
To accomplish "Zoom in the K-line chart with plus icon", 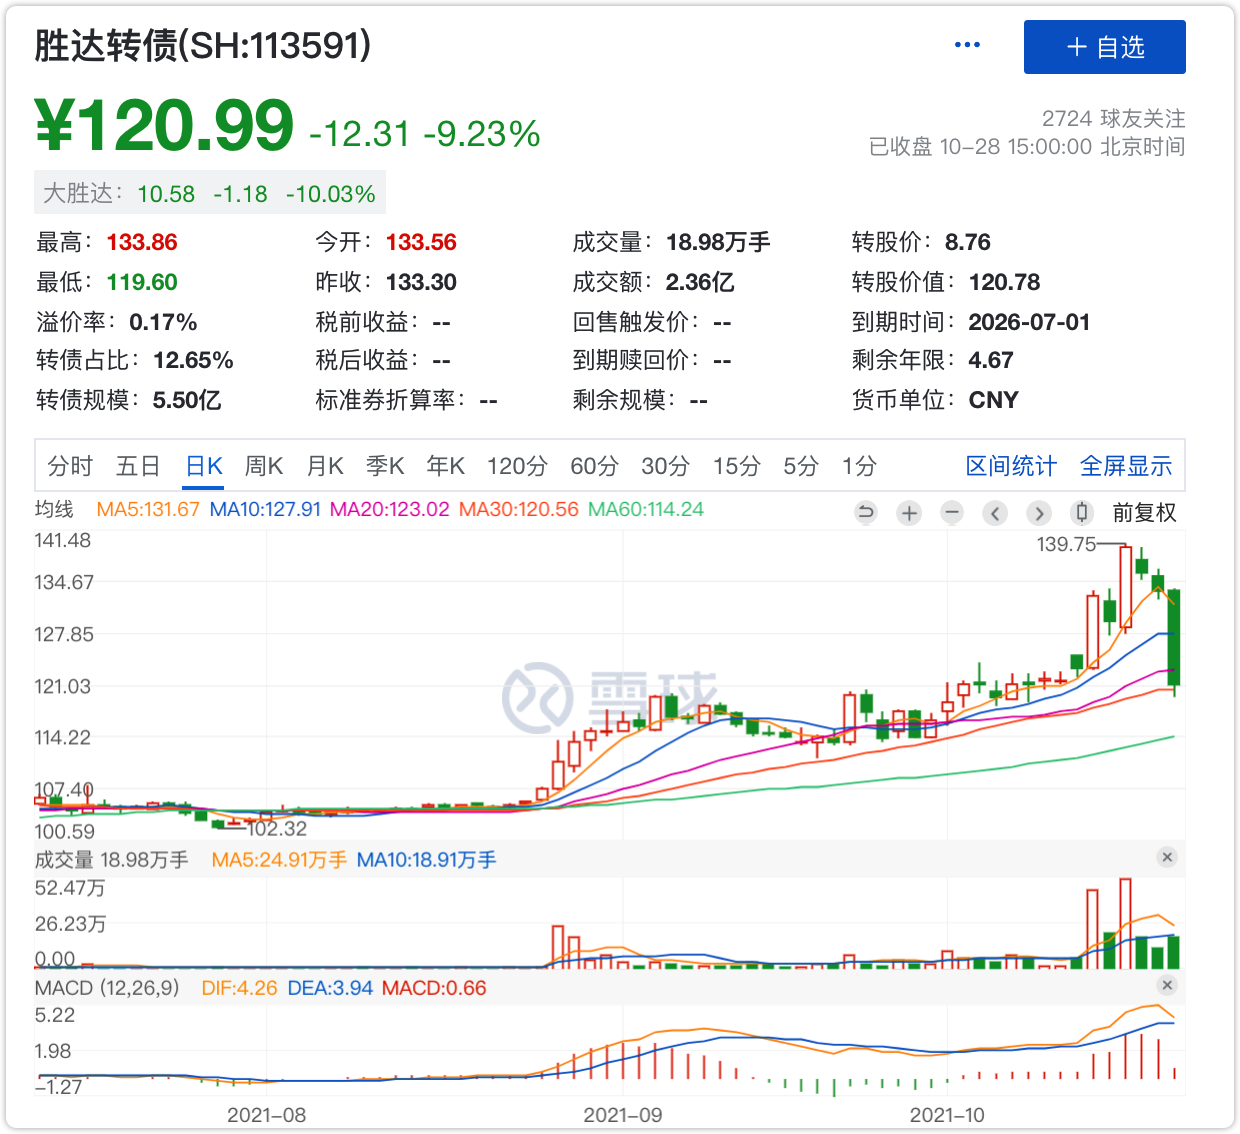I will [909, 513].
